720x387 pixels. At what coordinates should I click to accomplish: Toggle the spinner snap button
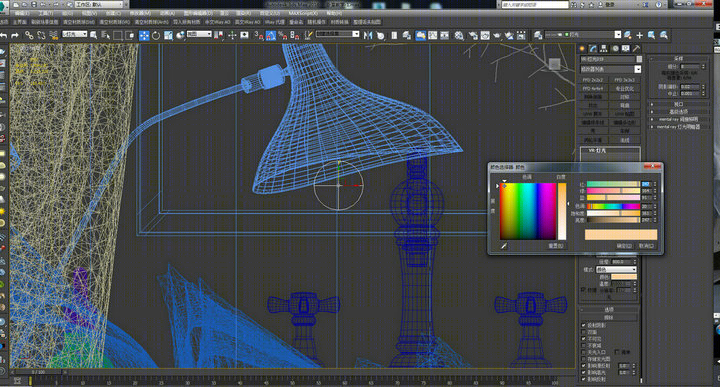pyautogui.click(x=294, y=35)
